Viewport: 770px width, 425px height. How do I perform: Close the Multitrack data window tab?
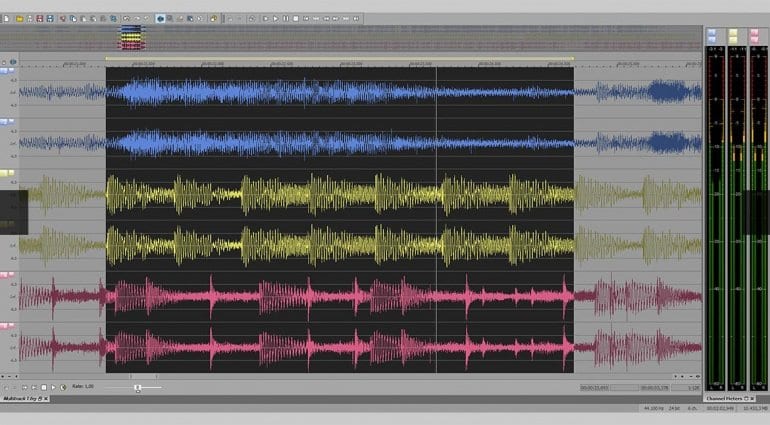(46, 398)
